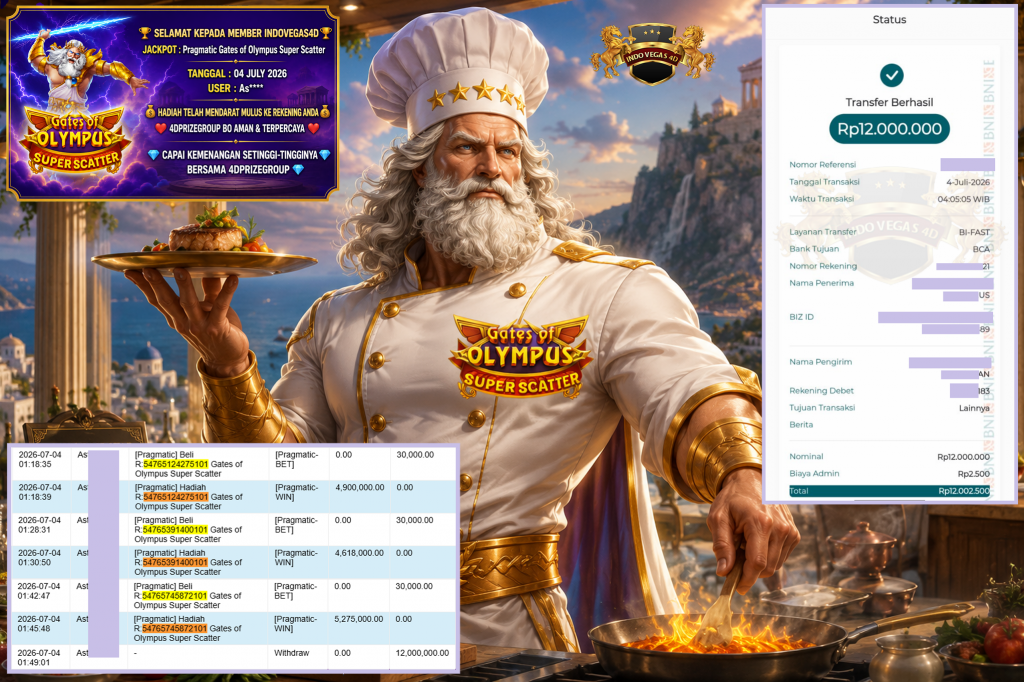
Task: Click the 2026-07-04 01:30:50 timestamp cell
Action: coord(40,557)
